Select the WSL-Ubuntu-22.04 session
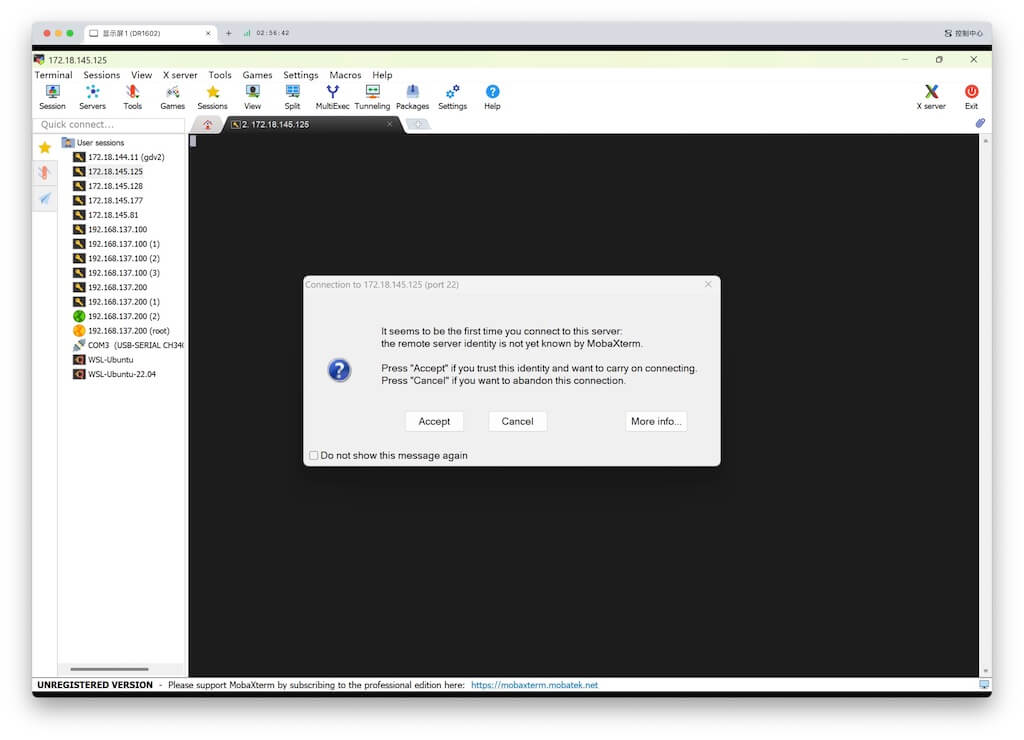 click(121, 374)
